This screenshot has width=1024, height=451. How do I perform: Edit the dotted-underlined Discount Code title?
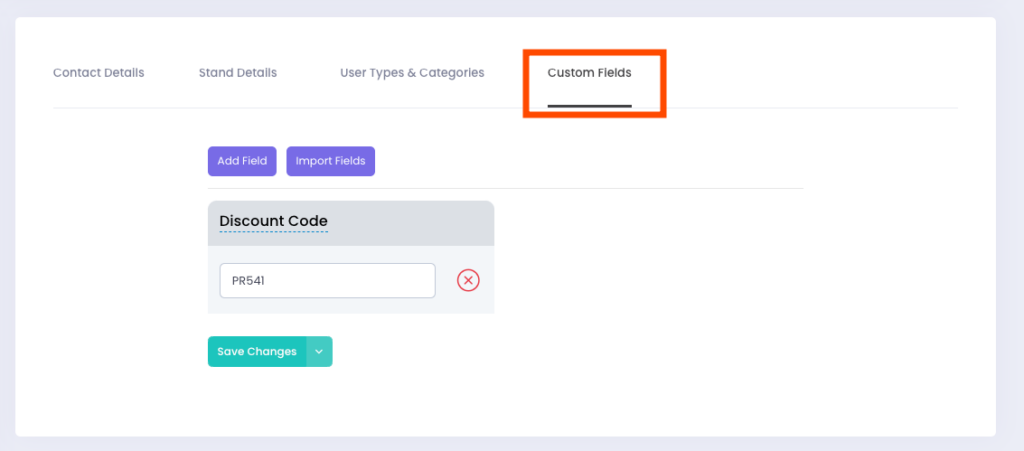pyautogui.click(x=273, y=221)
